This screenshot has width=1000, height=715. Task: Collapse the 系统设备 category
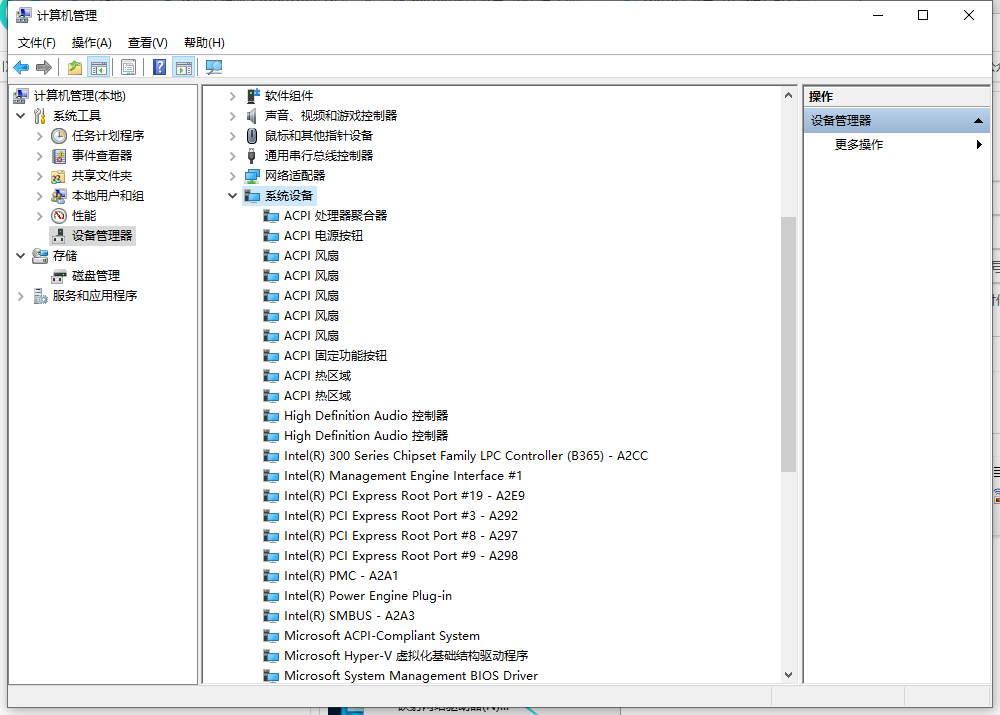pos(233,196)
